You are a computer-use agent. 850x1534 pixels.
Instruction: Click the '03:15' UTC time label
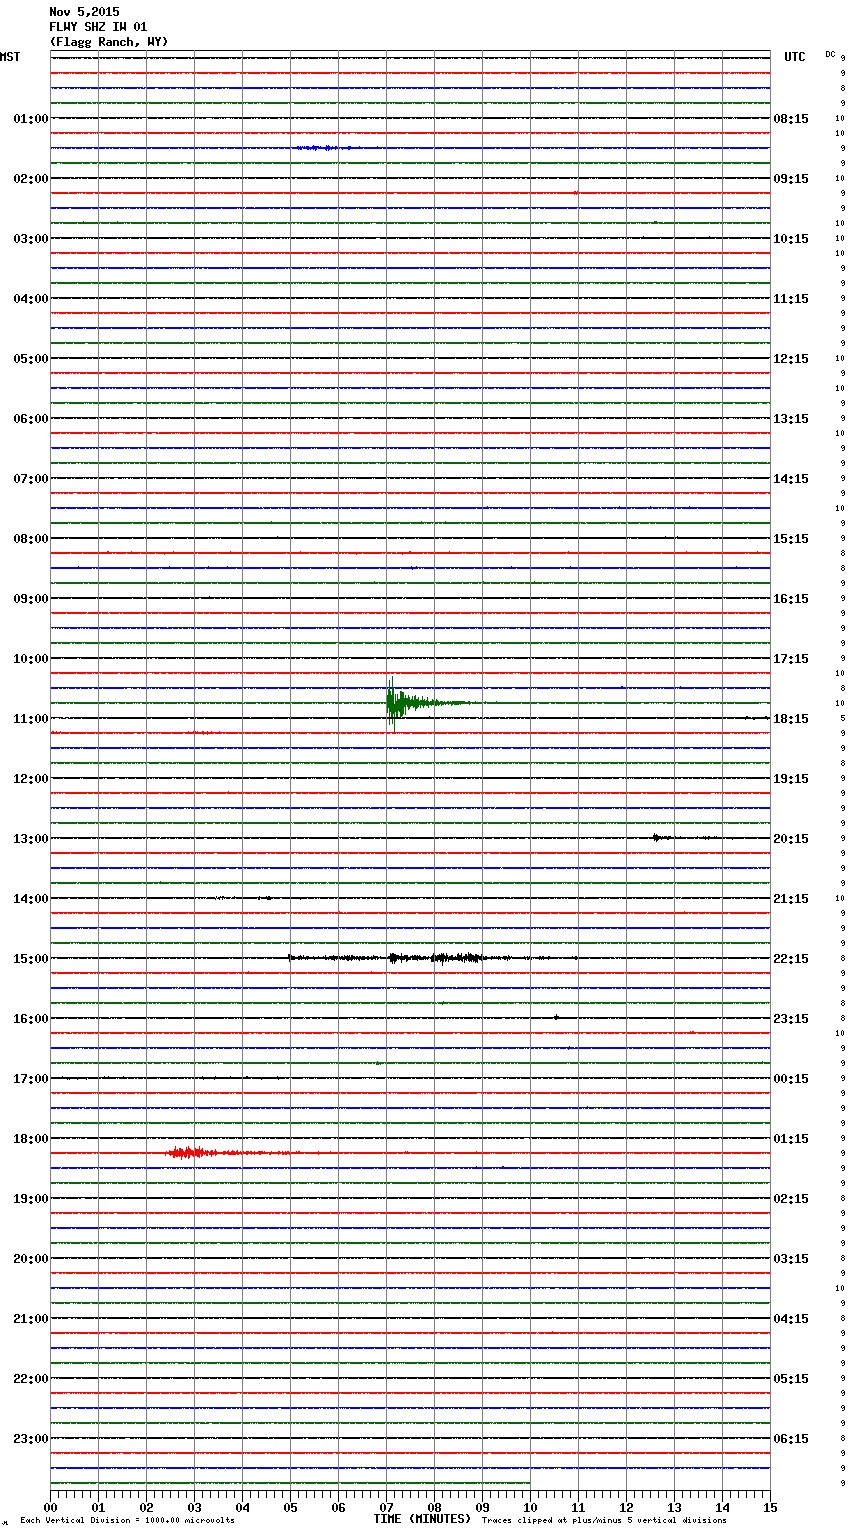(x=791, y=1259)
